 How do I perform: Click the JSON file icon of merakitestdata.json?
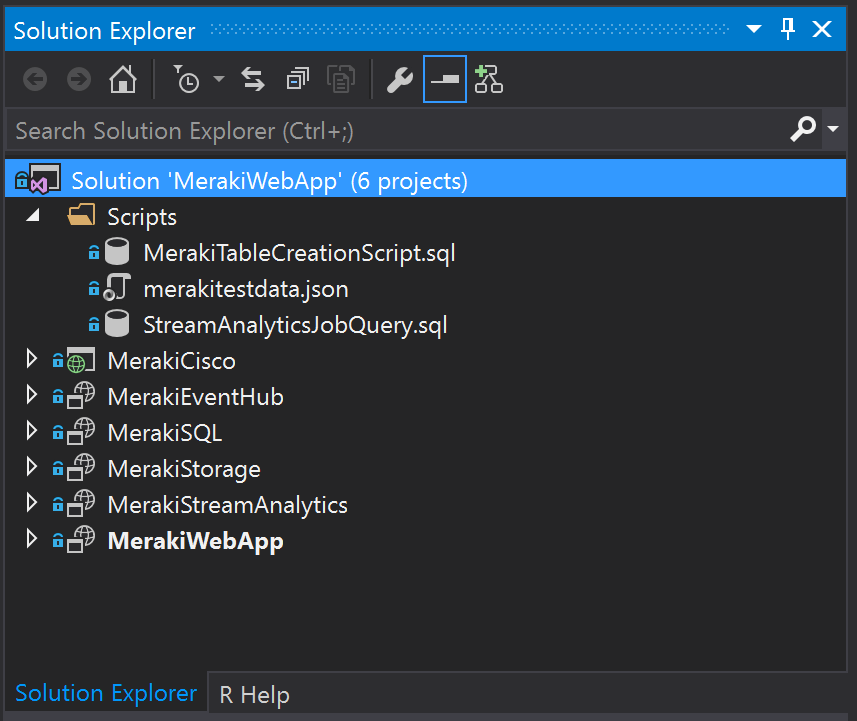(x=117, y=288)
